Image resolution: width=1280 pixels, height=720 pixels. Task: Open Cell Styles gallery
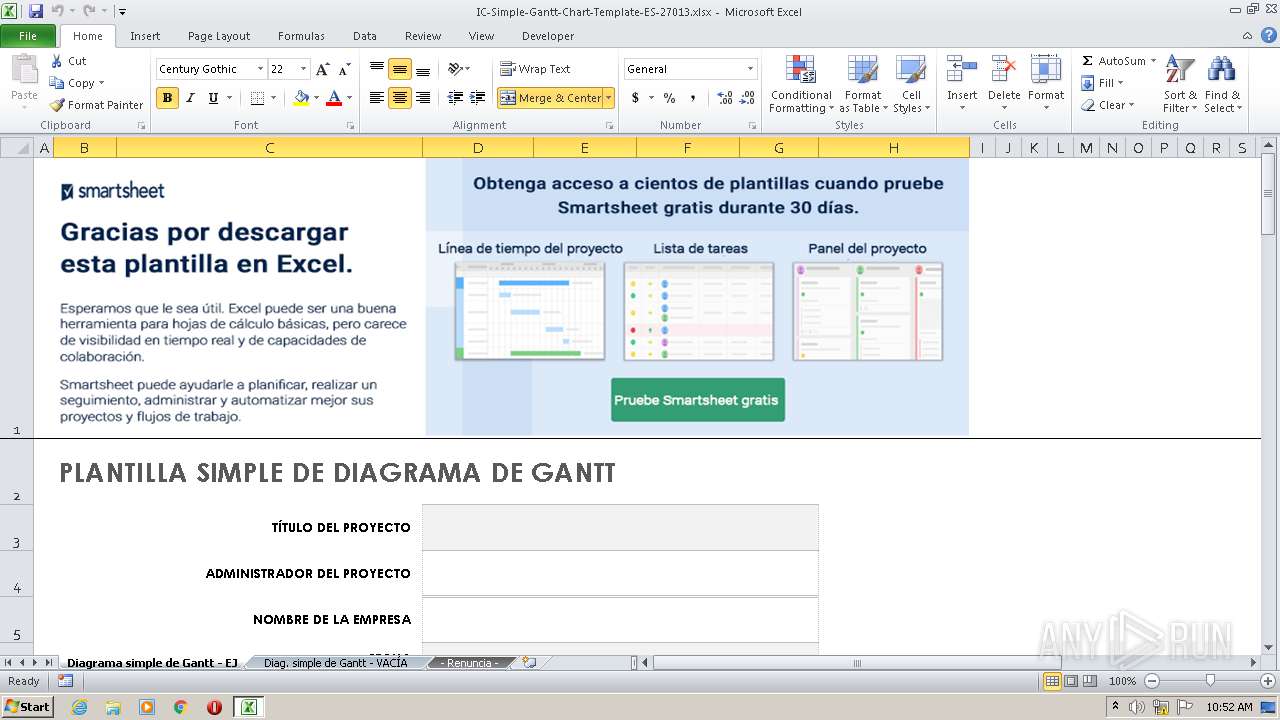coord(911,85)
